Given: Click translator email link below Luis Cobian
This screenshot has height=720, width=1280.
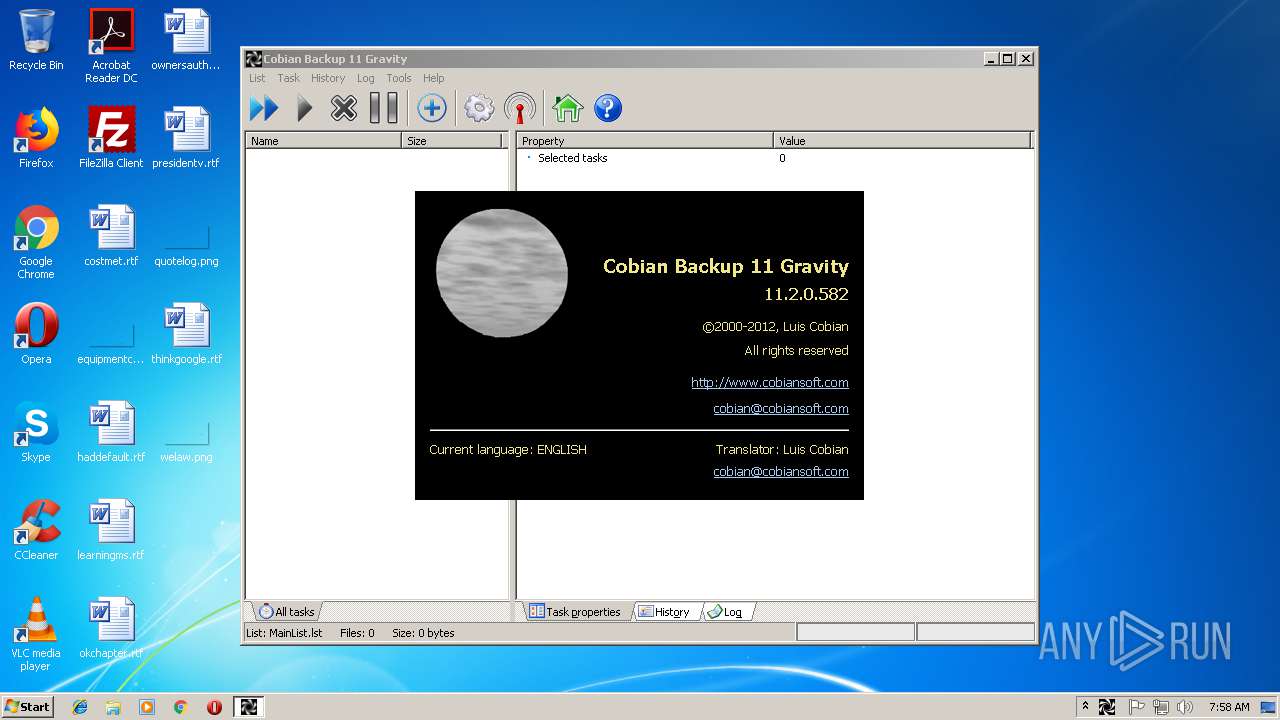Looking at the screenshot, I should [x=781, y=471].
